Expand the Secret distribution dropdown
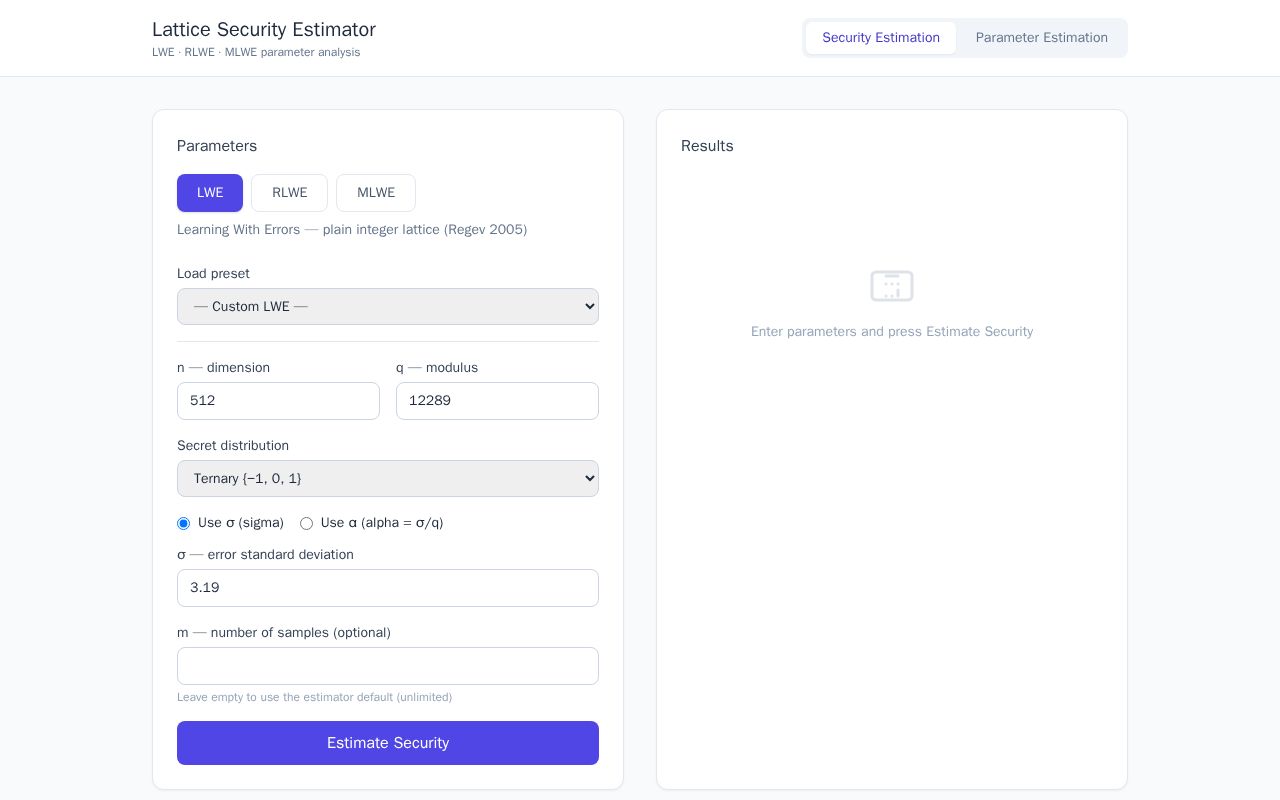The width and height of the screenshot is (1280, 800). (388, 479)
